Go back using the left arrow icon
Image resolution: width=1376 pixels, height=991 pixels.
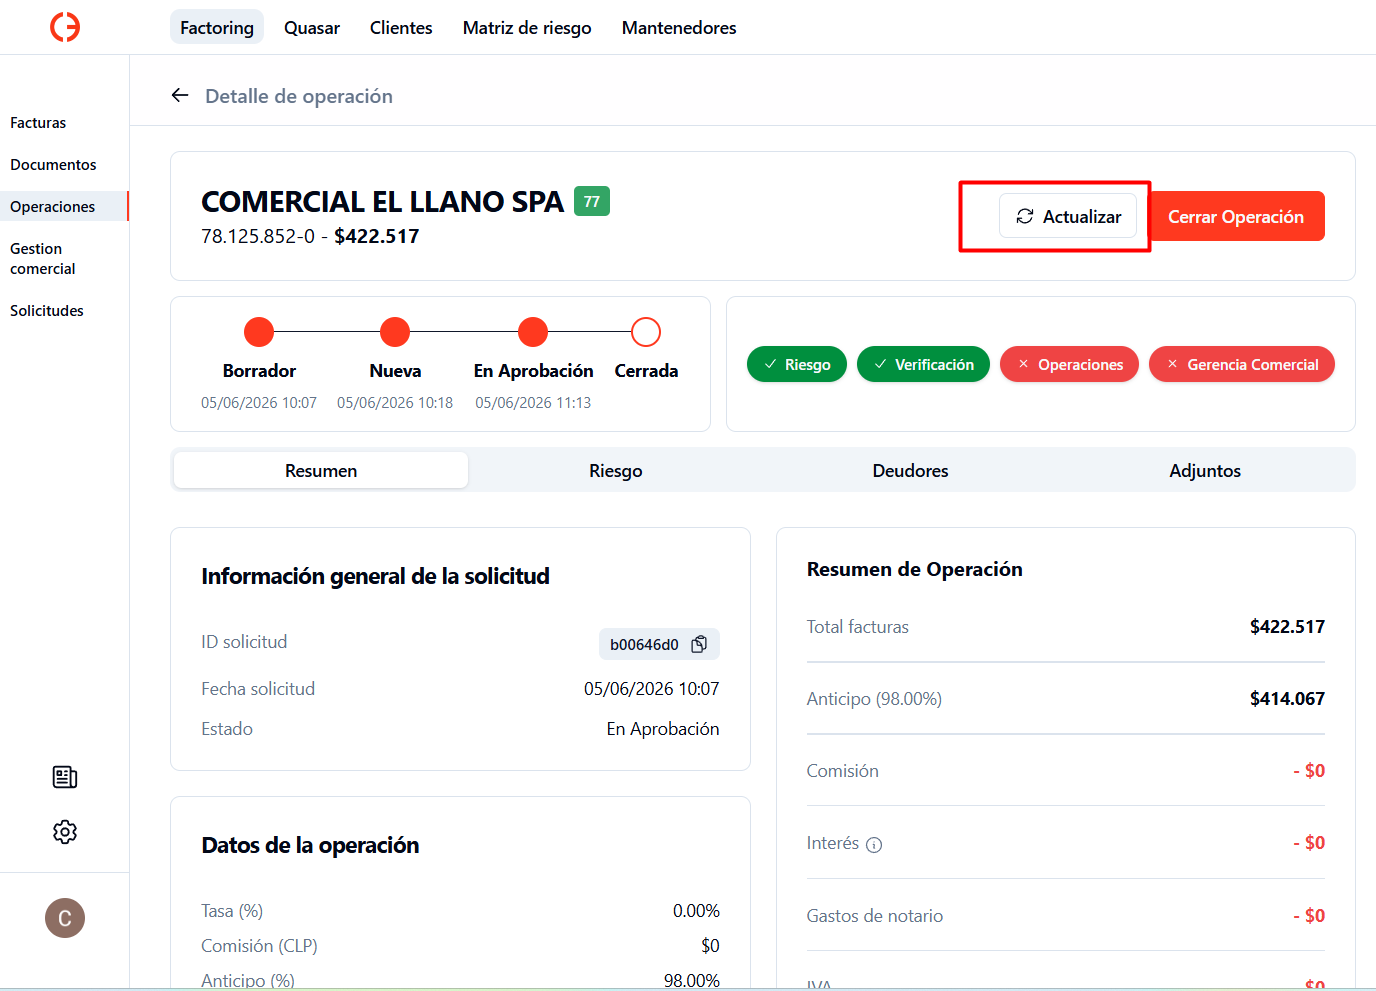pyautogui.click(x=180, y=95)
